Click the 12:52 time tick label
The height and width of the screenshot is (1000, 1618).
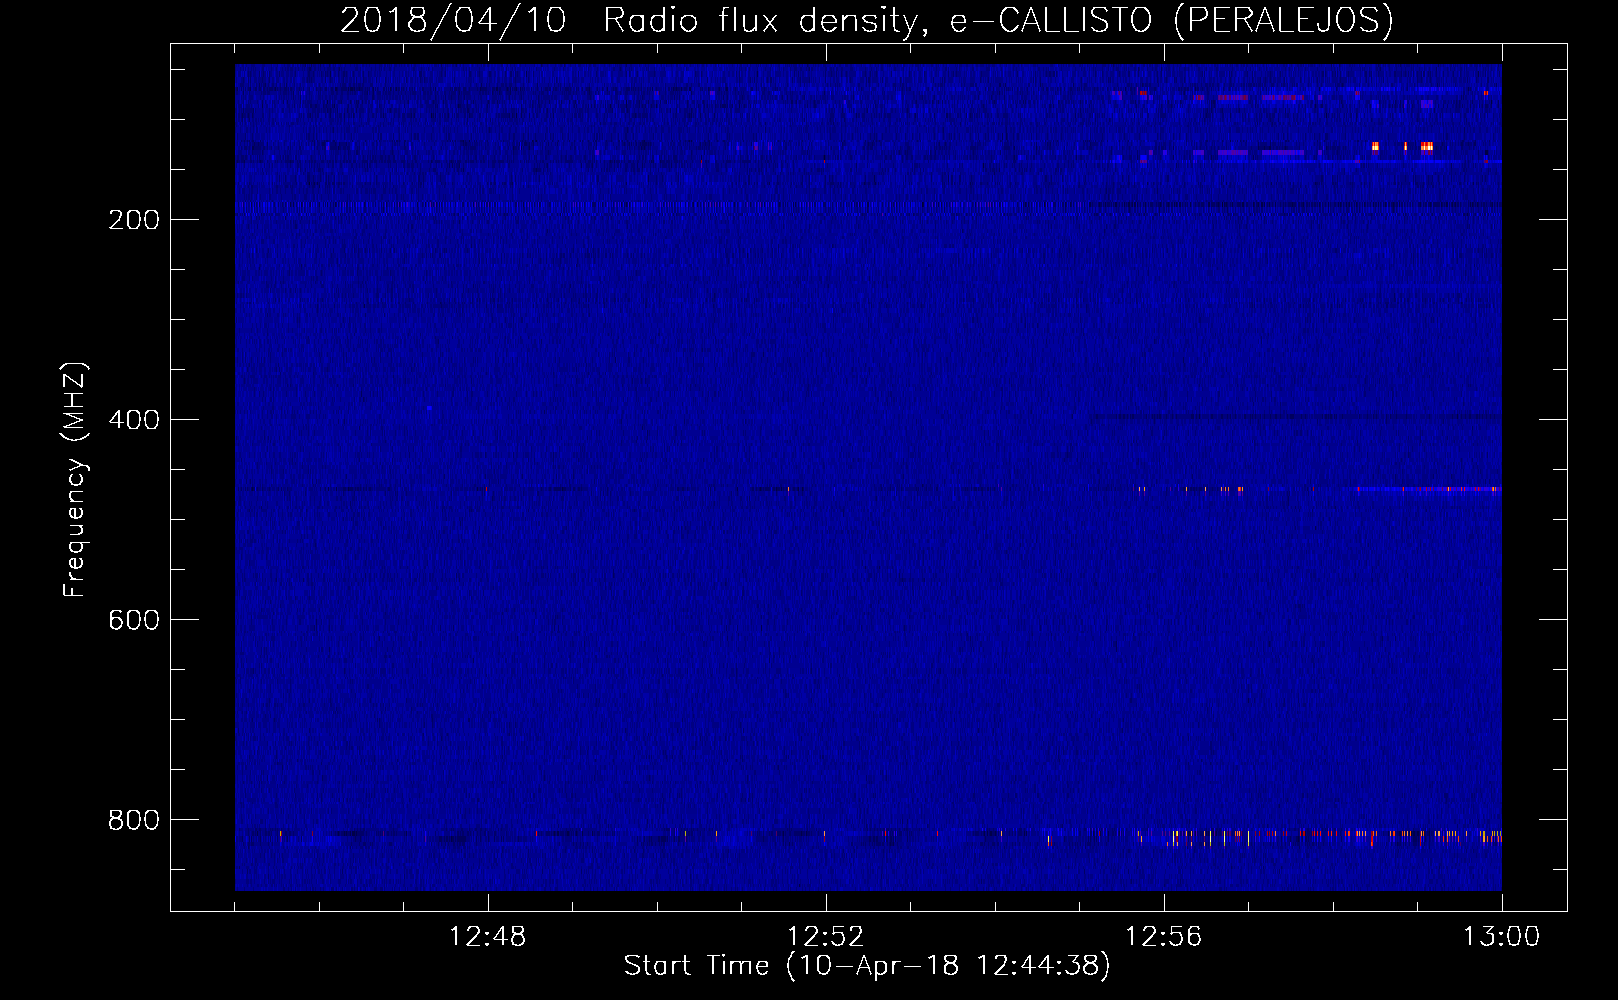[825, 937]
